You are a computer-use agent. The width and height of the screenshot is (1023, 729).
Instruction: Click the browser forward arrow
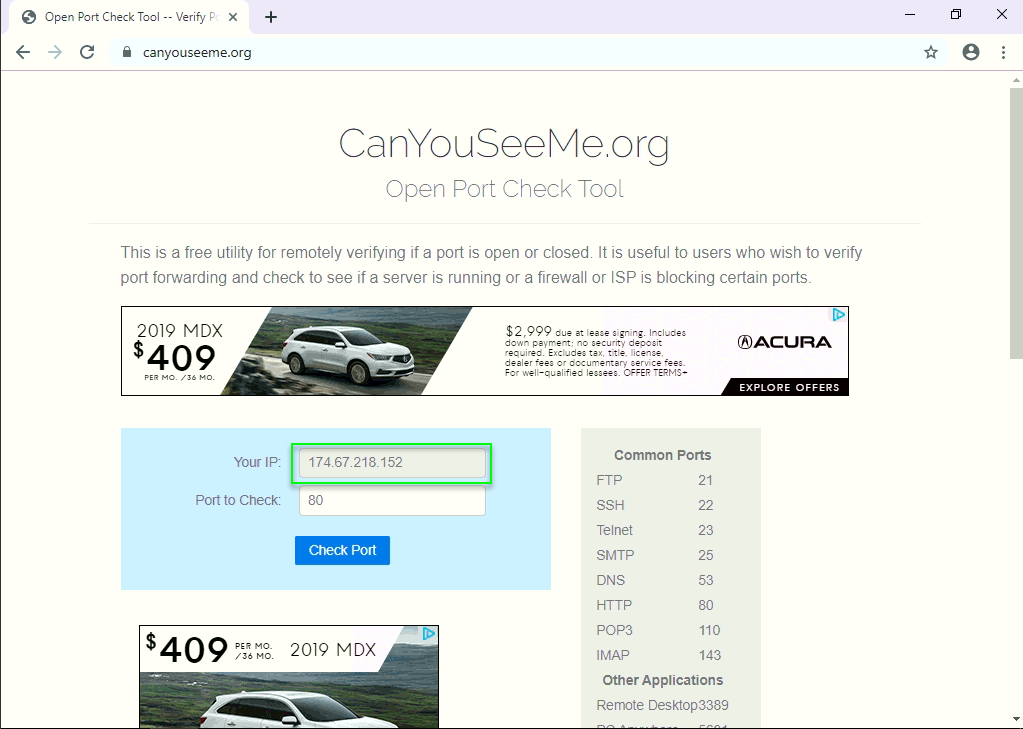[55, 52]
